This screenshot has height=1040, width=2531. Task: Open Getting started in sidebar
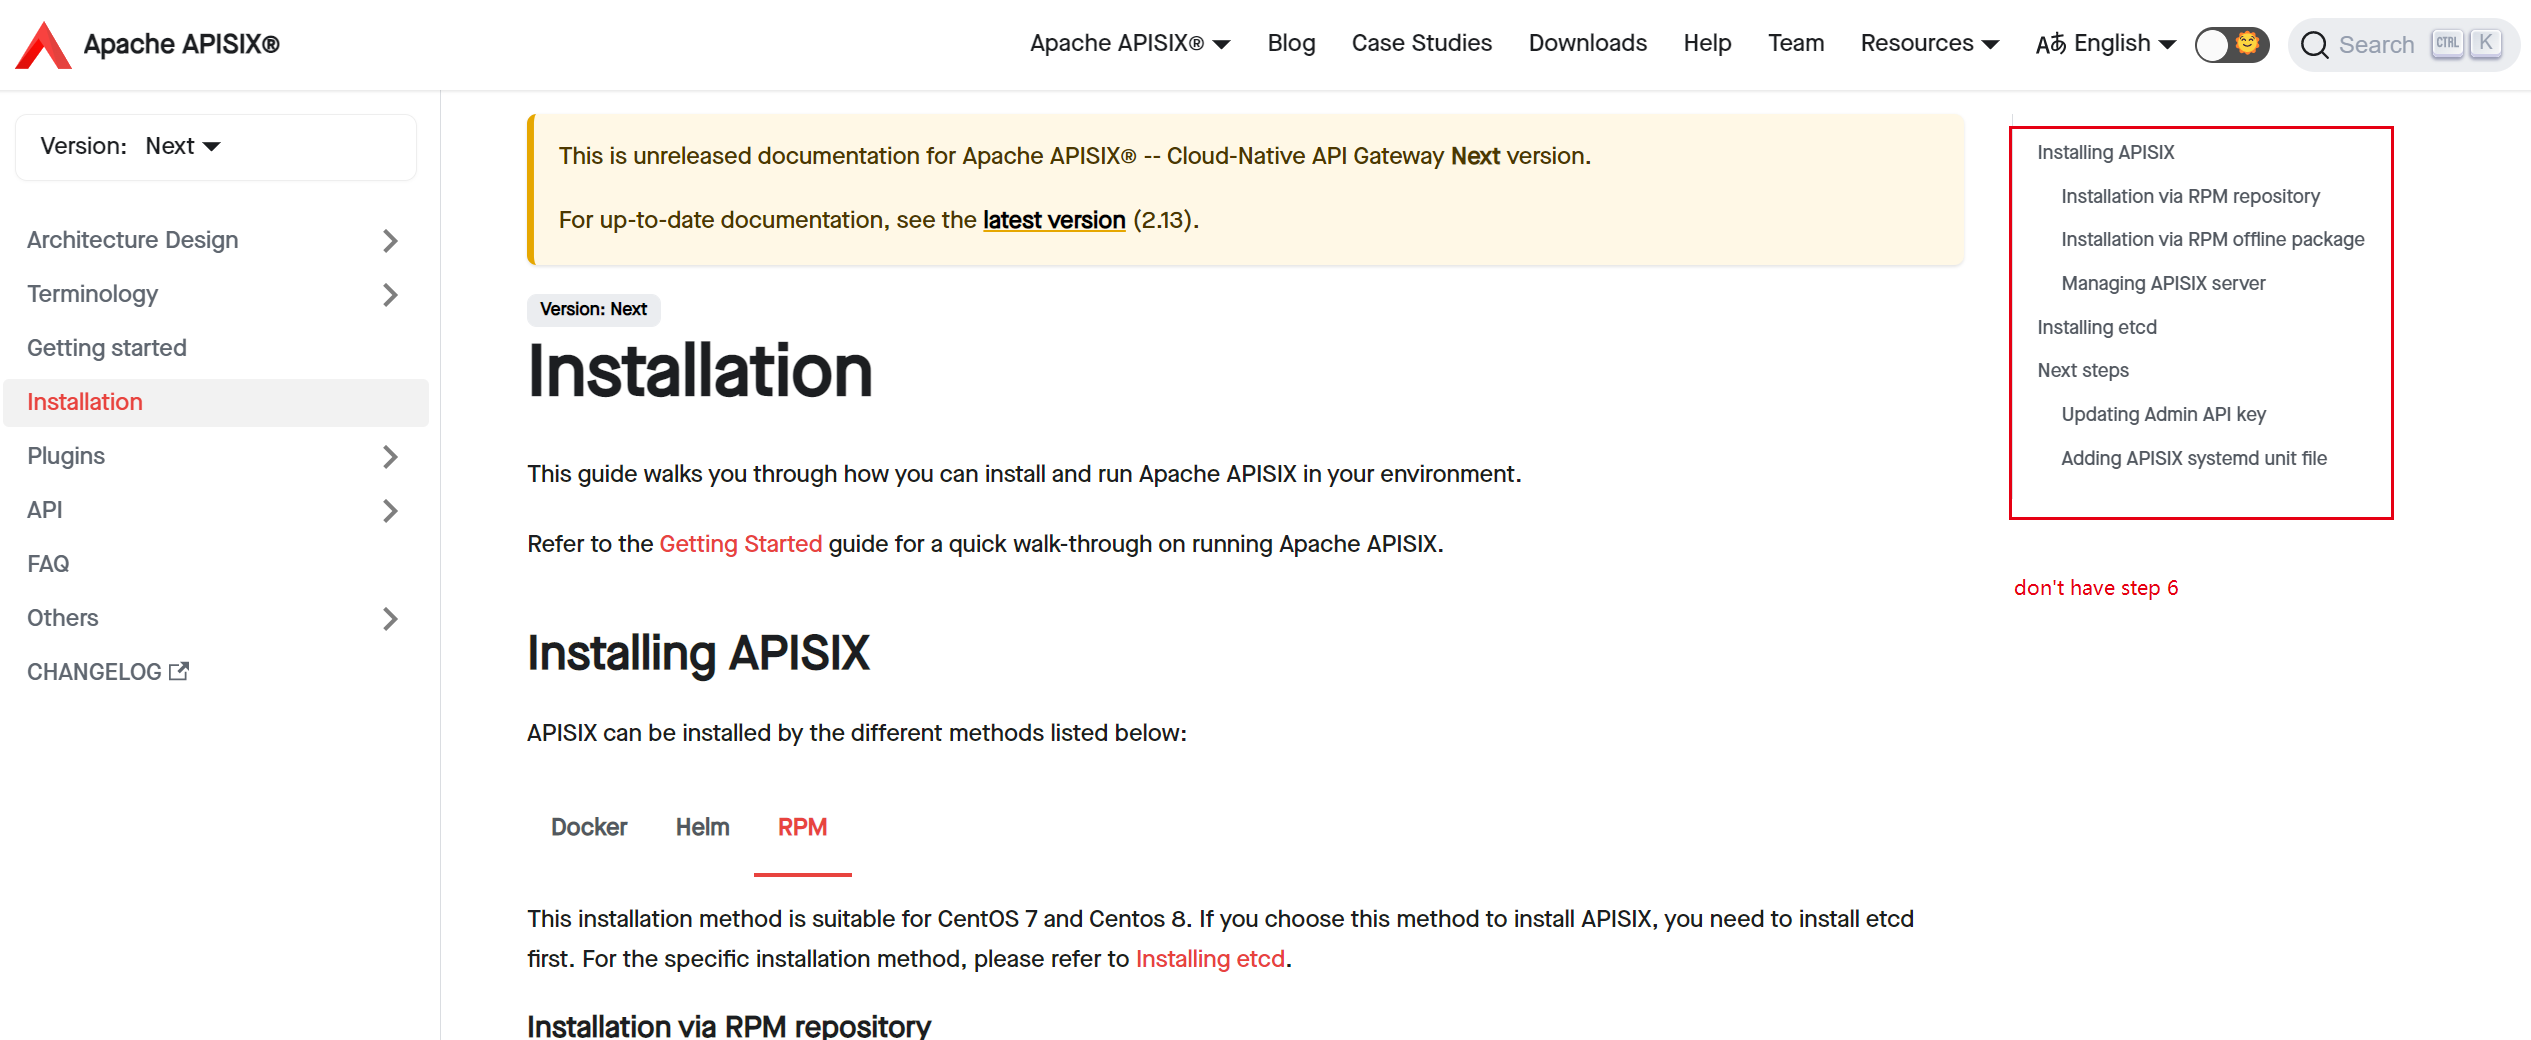[107, 348]
